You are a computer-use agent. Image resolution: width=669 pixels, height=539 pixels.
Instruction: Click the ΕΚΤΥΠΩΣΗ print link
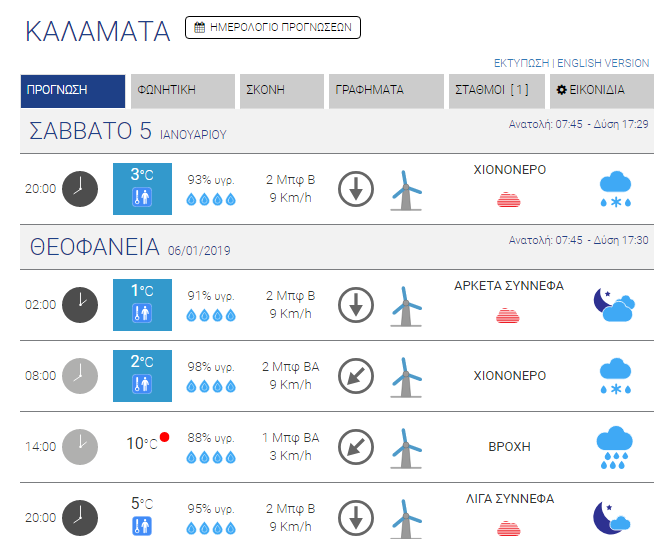coord(521,63)
